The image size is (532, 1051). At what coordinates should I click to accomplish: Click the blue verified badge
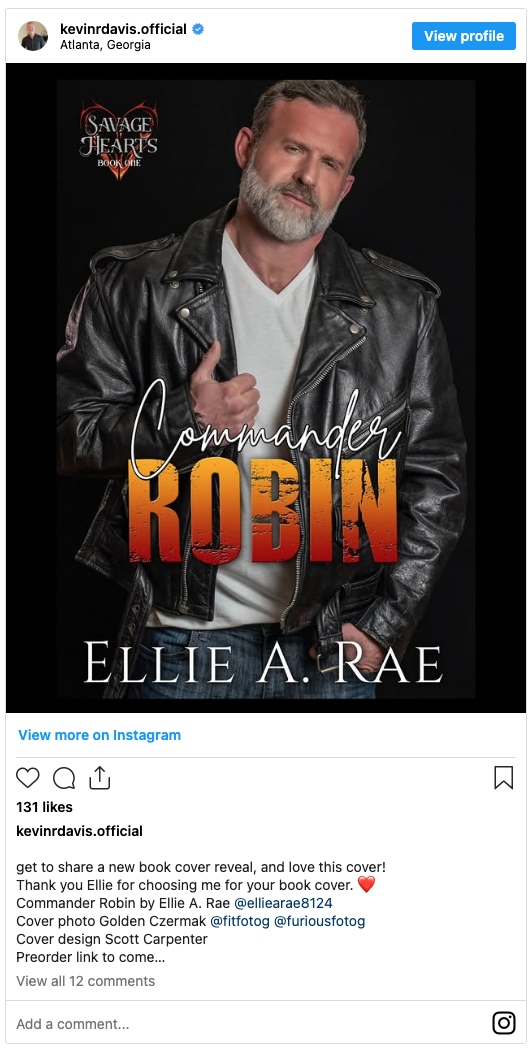coord(198,29)
